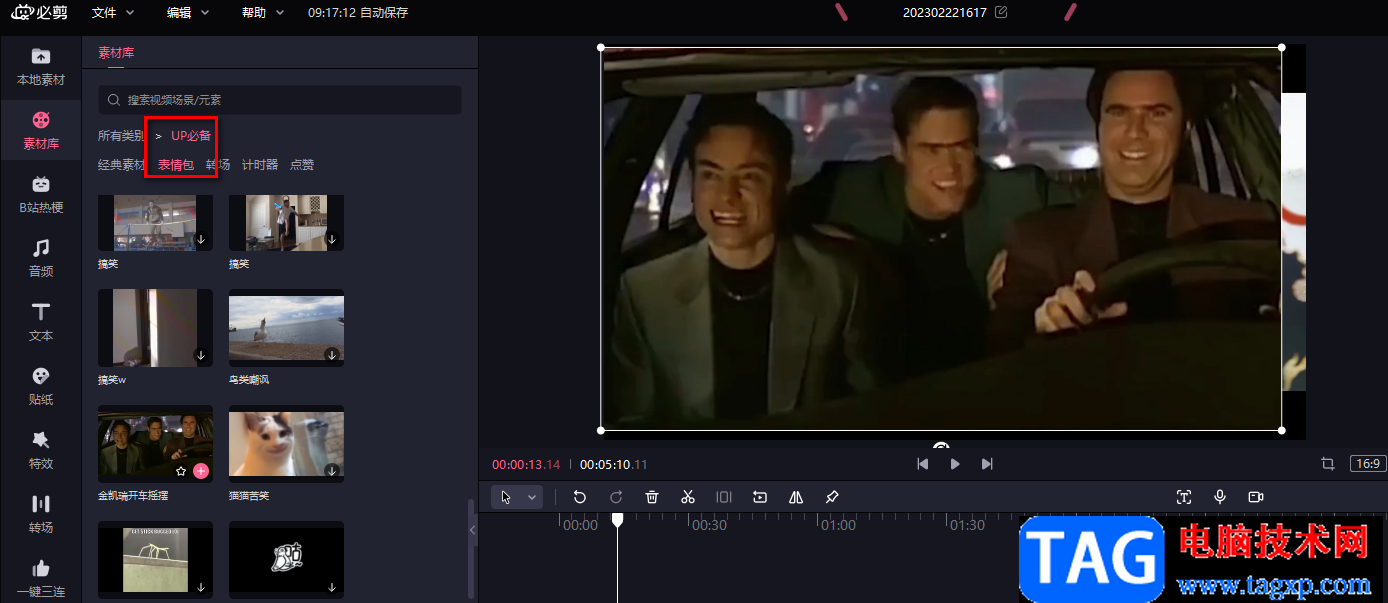The width and height of the screenshot is (1388, 603).
Task: Click the 必剪 app logo
Action: [40, 12]
